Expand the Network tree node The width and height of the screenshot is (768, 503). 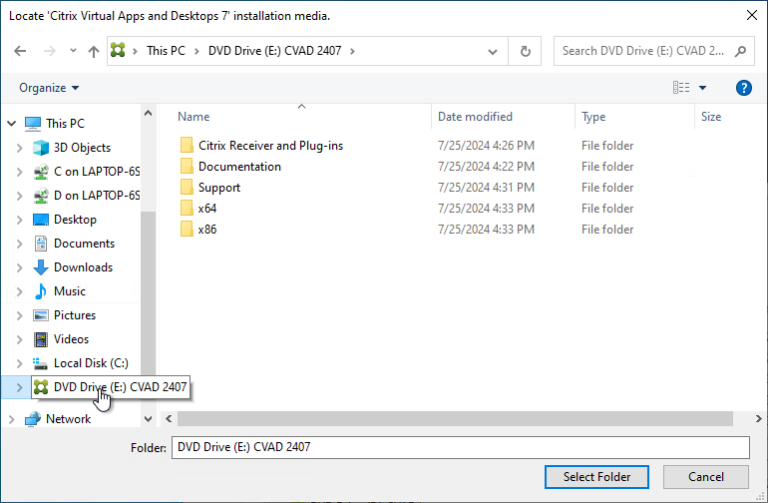[x=12, y=419]
